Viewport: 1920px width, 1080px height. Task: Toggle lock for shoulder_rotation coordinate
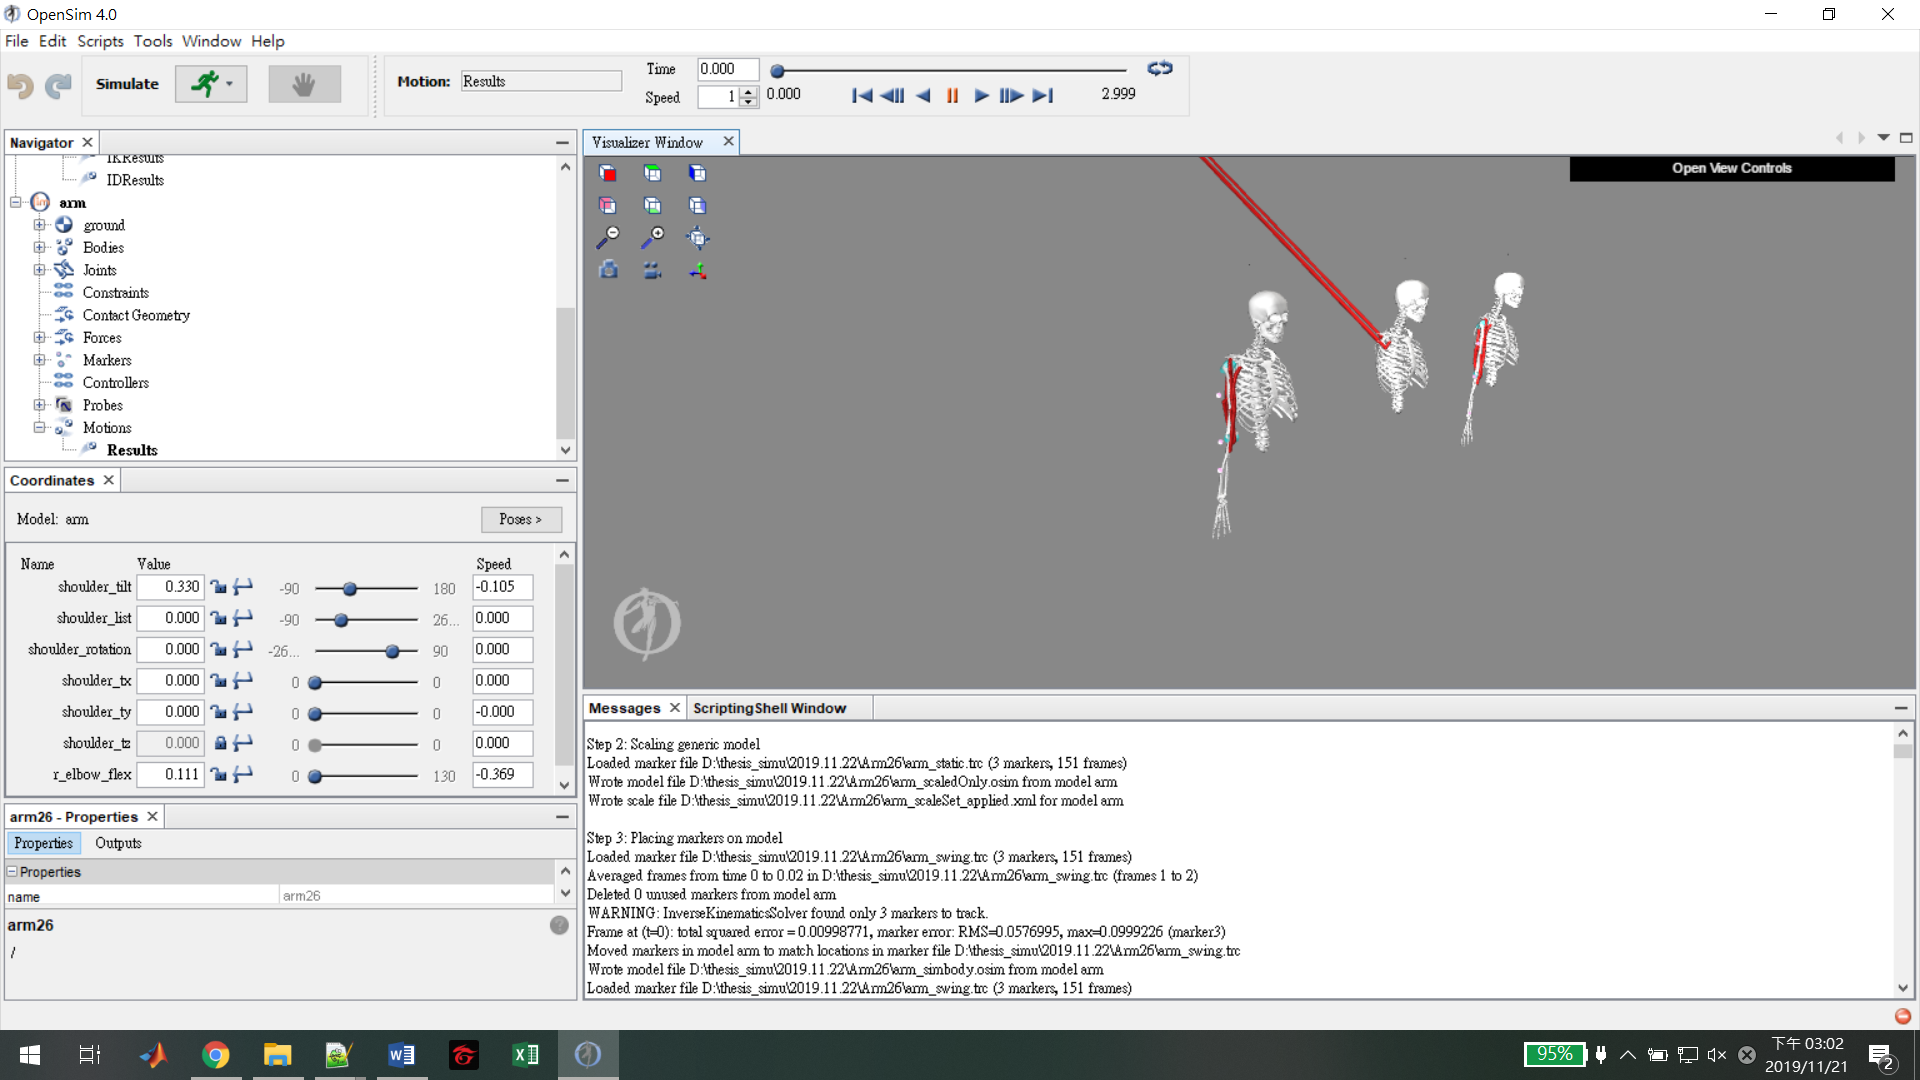coord(219,649)
